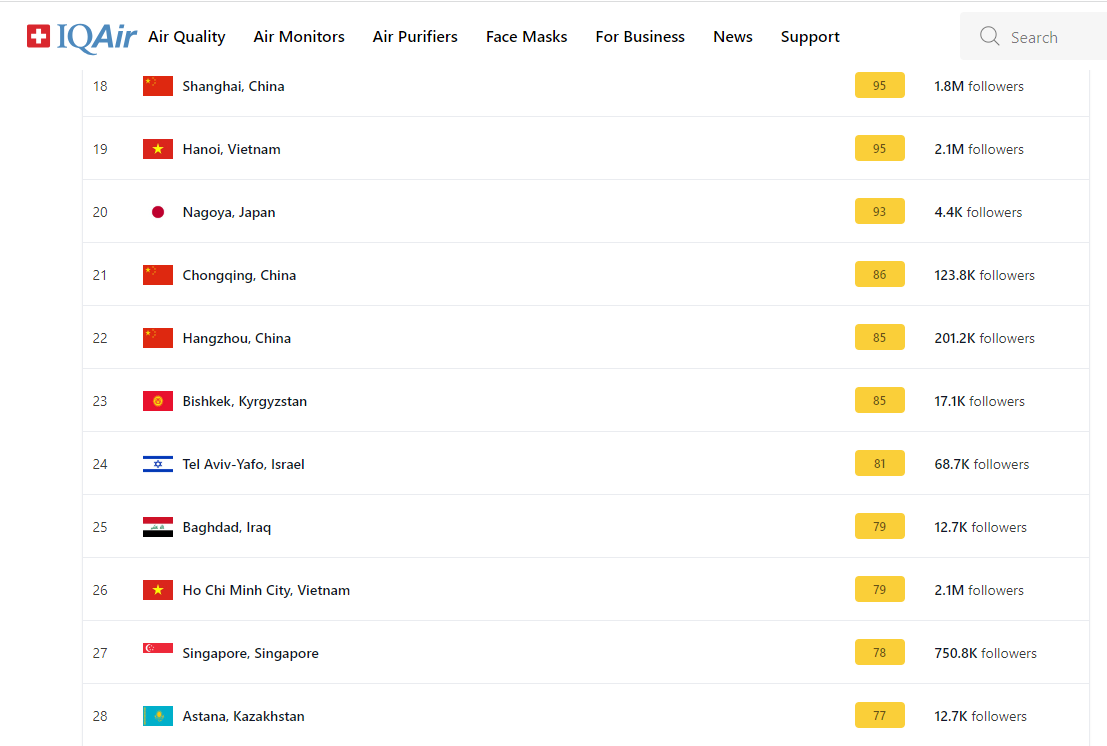This screenshot has height=746, width=1107.
Task: Open the Hanoi, Vietnam city link
Action: click(231, 149)
